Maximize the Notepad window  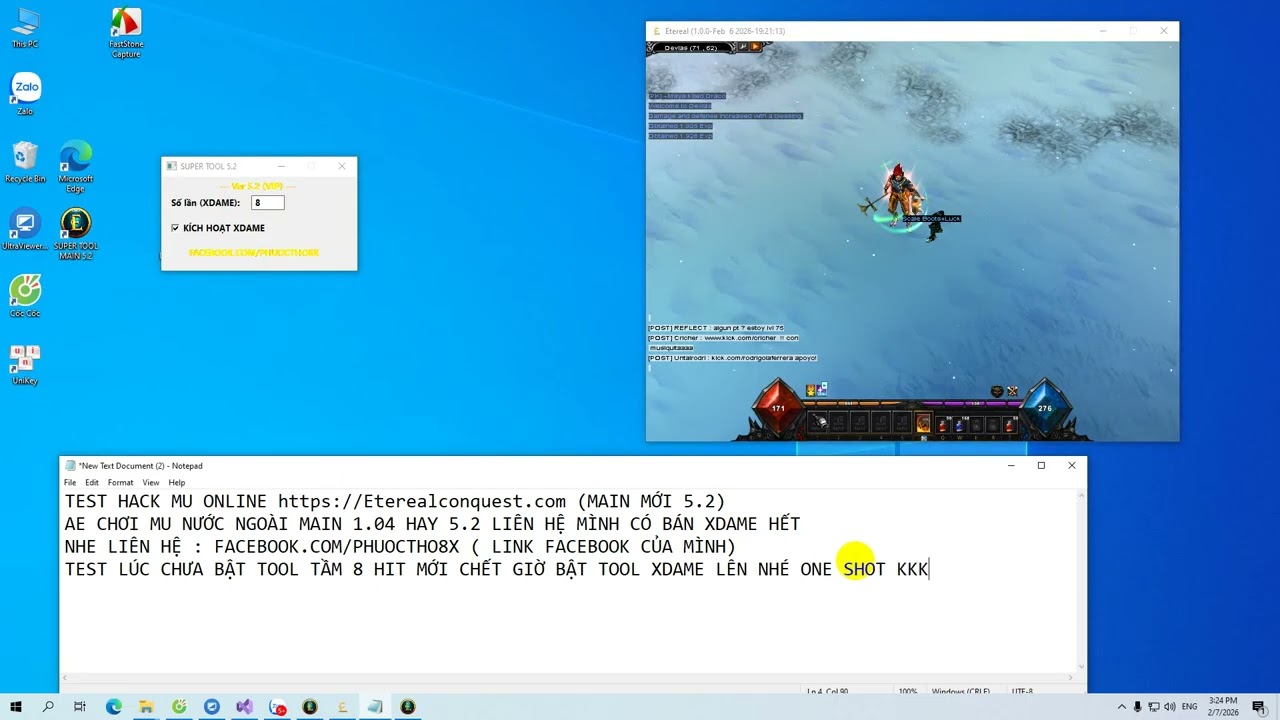pyautogui.click(x=1041, y=465)
